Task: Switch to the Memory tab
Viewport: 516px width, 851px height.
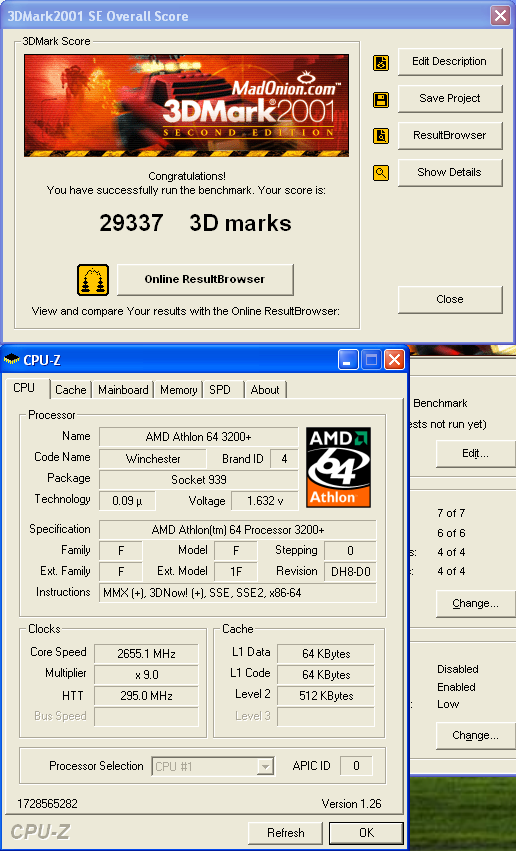Action: click(179, 390)
